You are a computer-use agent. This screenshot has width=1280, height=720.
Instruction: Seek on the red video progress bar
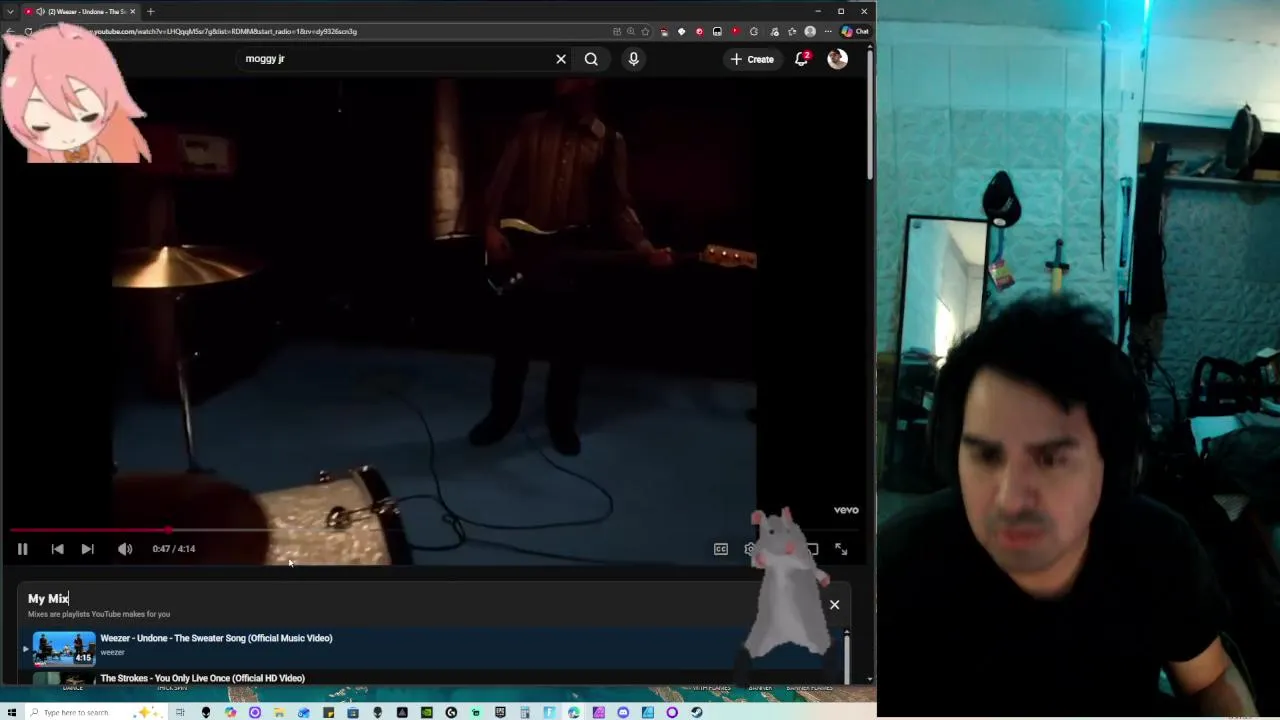[432, 530]
